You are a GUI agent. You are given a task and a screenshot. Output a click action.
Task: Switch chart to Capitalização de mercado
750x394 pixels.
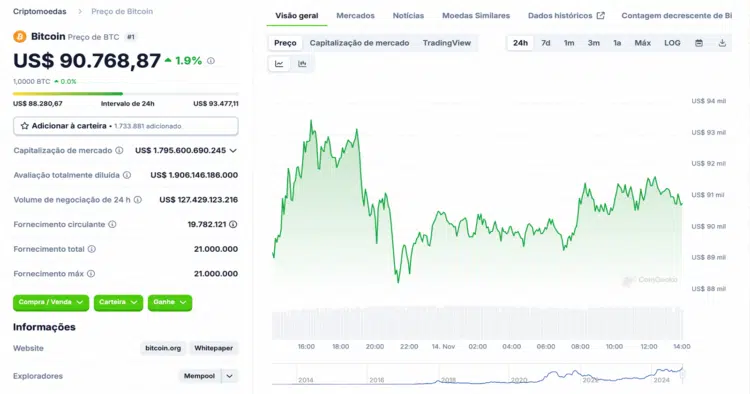359,43
